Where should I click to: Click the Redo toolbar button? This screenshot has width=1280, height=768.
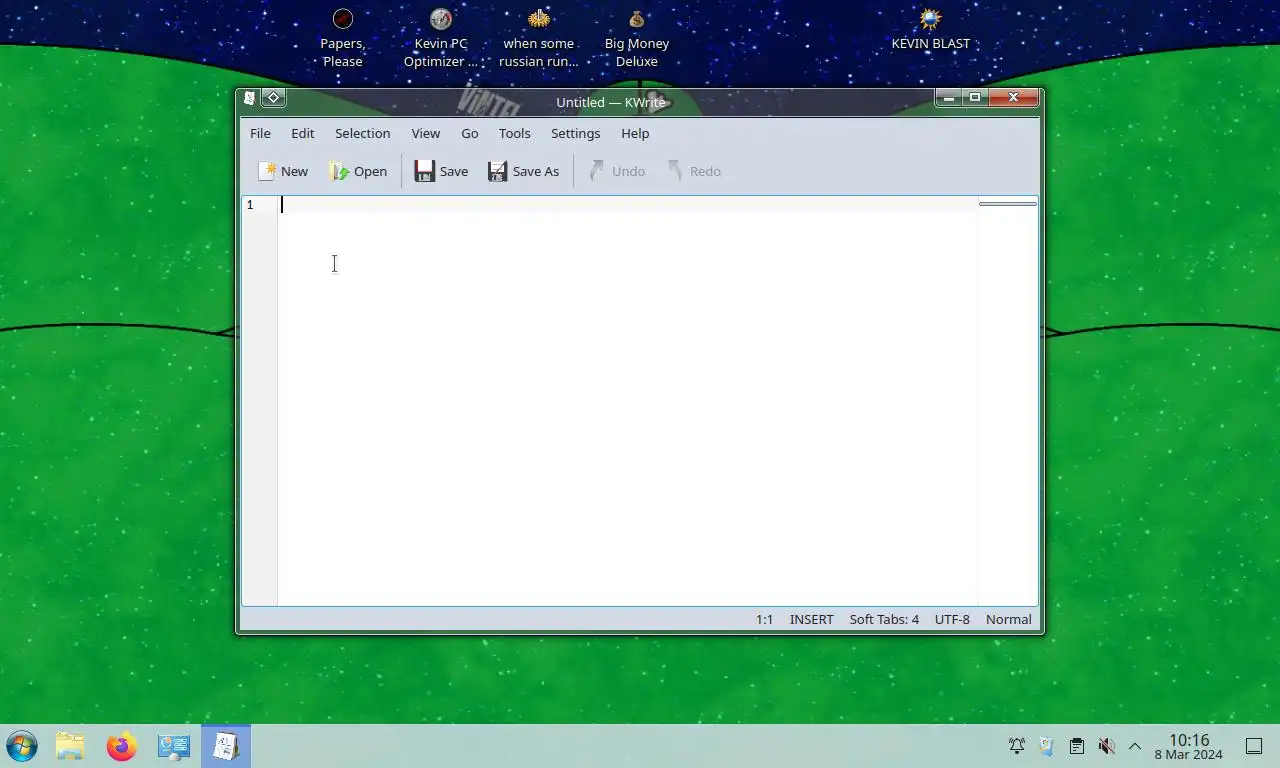pyautogui.click(x=694, y=171)
